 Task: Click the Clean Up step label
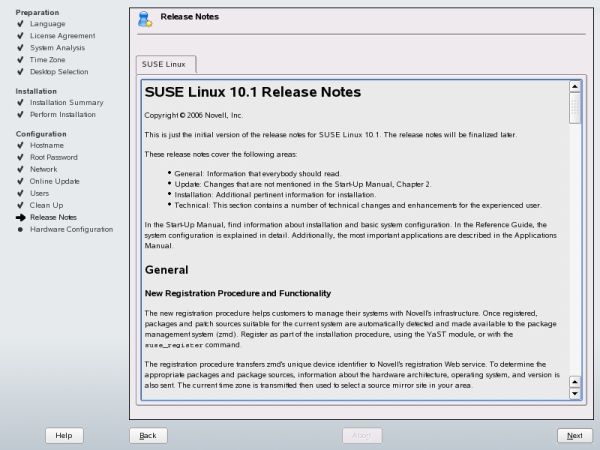[x=46, y=205]
